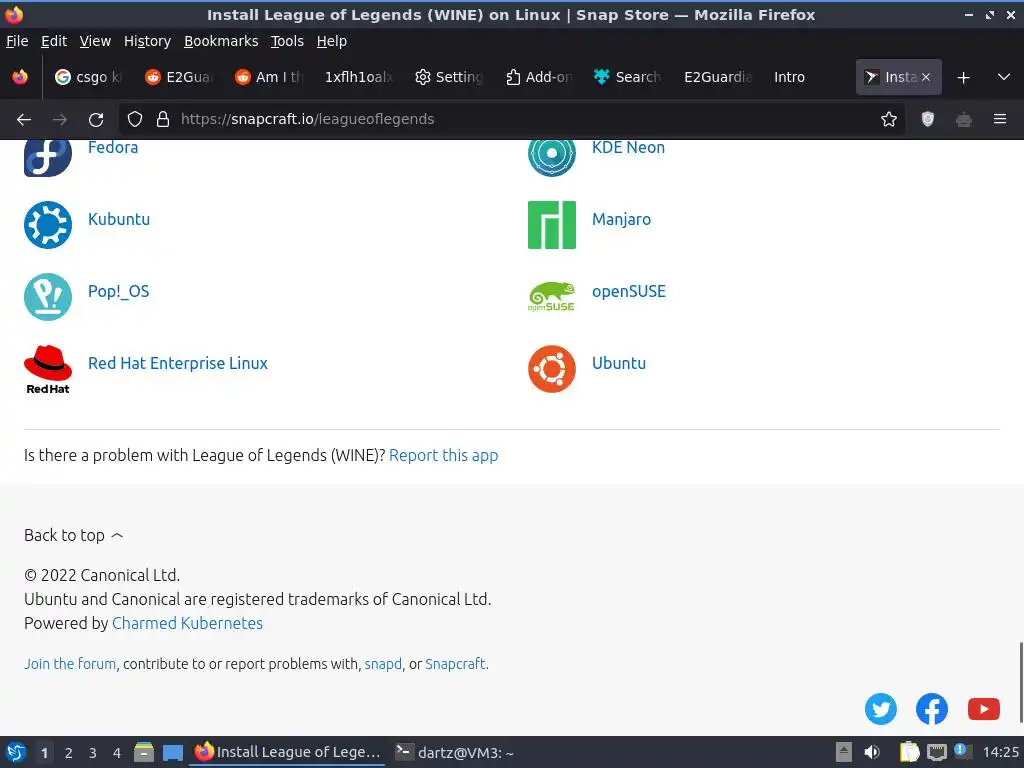Open the Red Hat Enterprise Linux link
The image size is (1024, 768).
coord(178,363)
